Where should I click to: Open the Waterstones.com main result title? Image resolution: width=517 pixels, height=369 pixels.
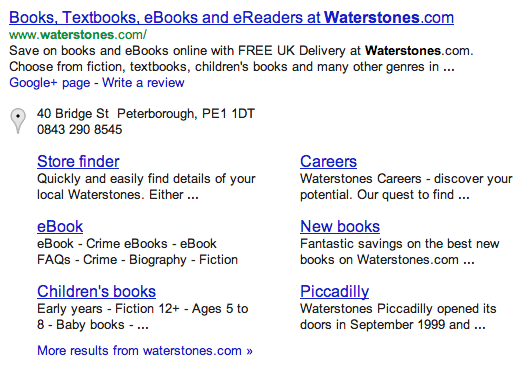coord(231,17)
